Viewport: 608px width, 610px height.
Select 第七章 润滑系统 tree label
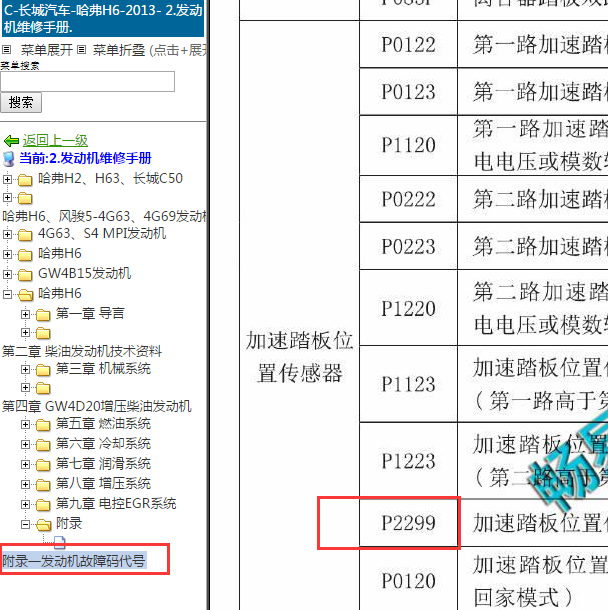pos(103,463)
